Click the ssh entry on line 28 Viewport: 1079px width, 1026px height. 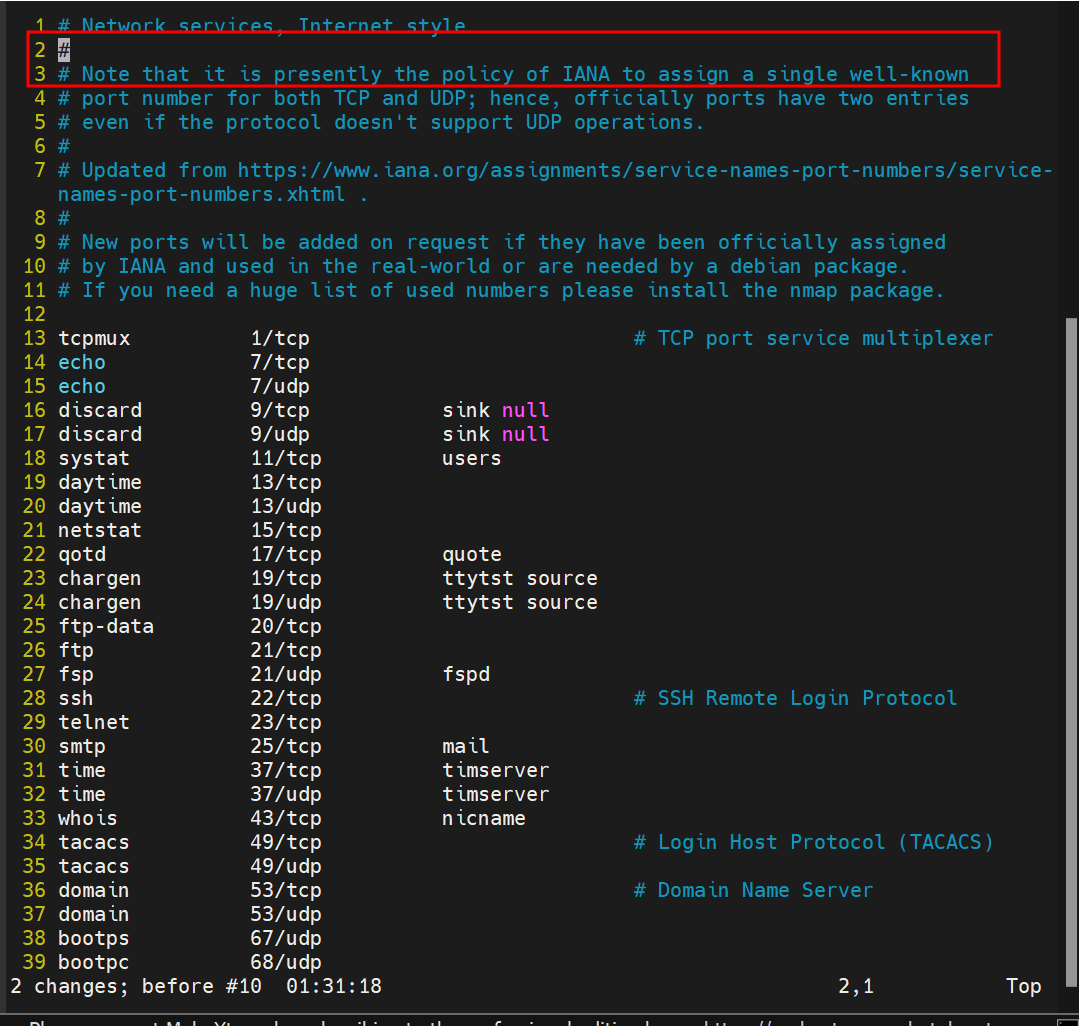point(75,698)
